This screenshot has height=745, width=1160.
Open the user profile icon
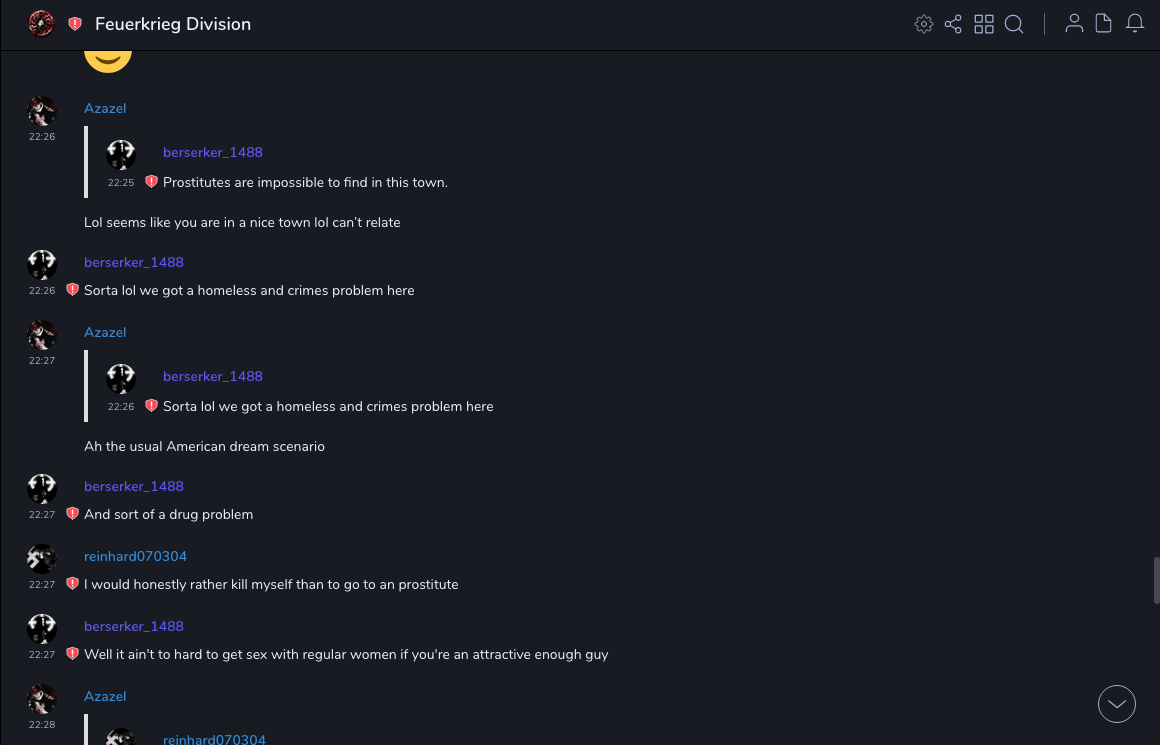1074,24
